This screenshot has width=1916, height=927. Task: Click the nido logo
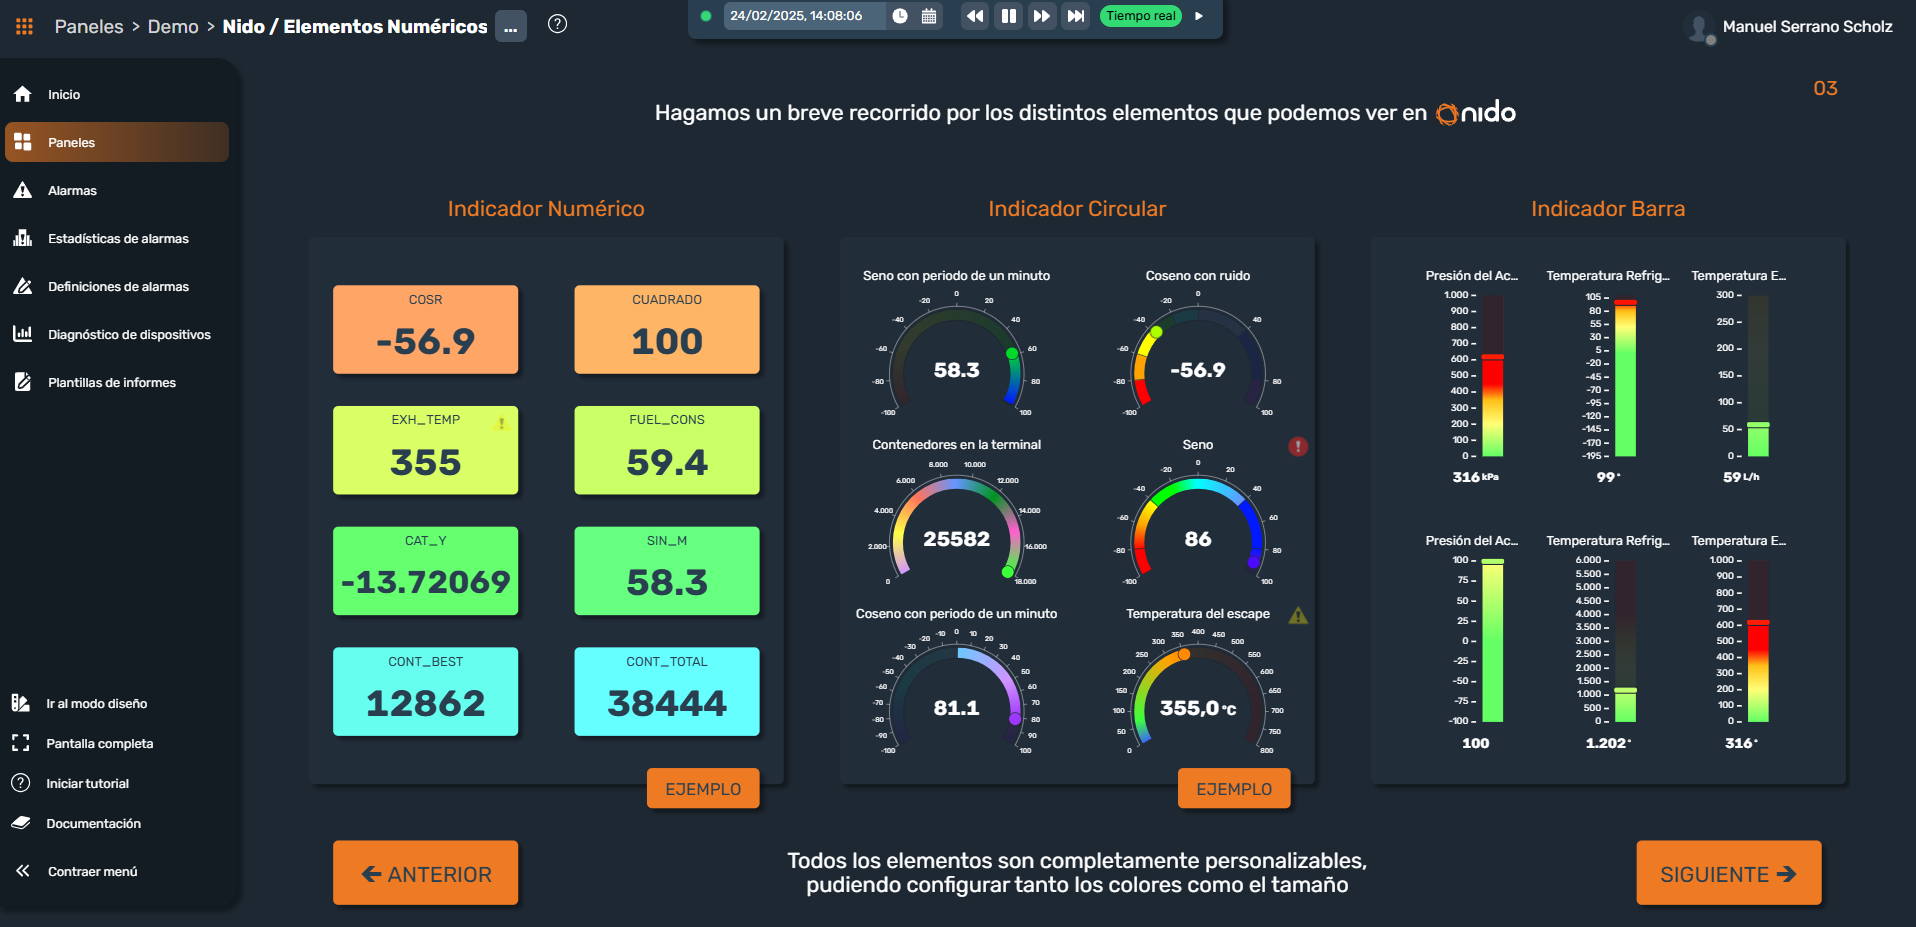coord(1476,113)
